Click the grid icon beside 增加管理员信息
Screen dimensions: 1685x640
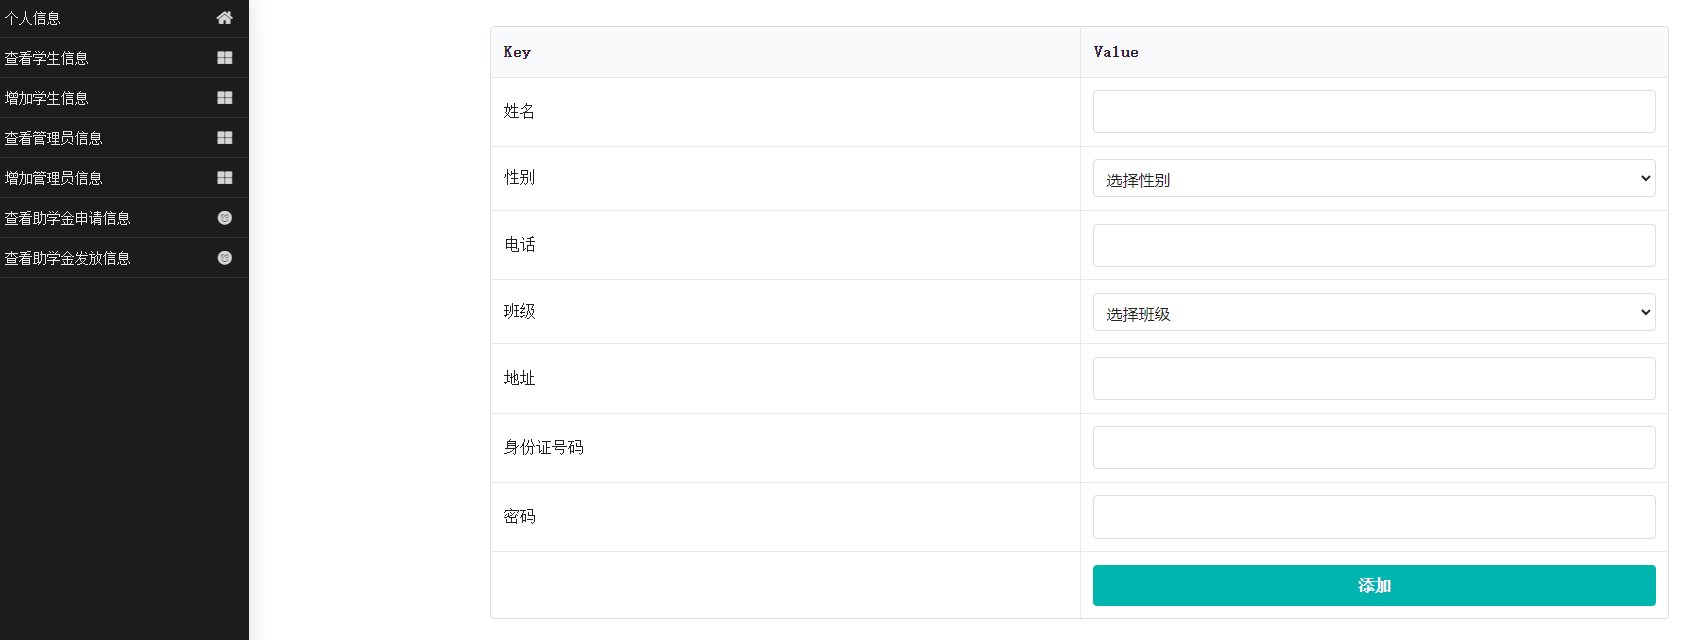(224, 177)
